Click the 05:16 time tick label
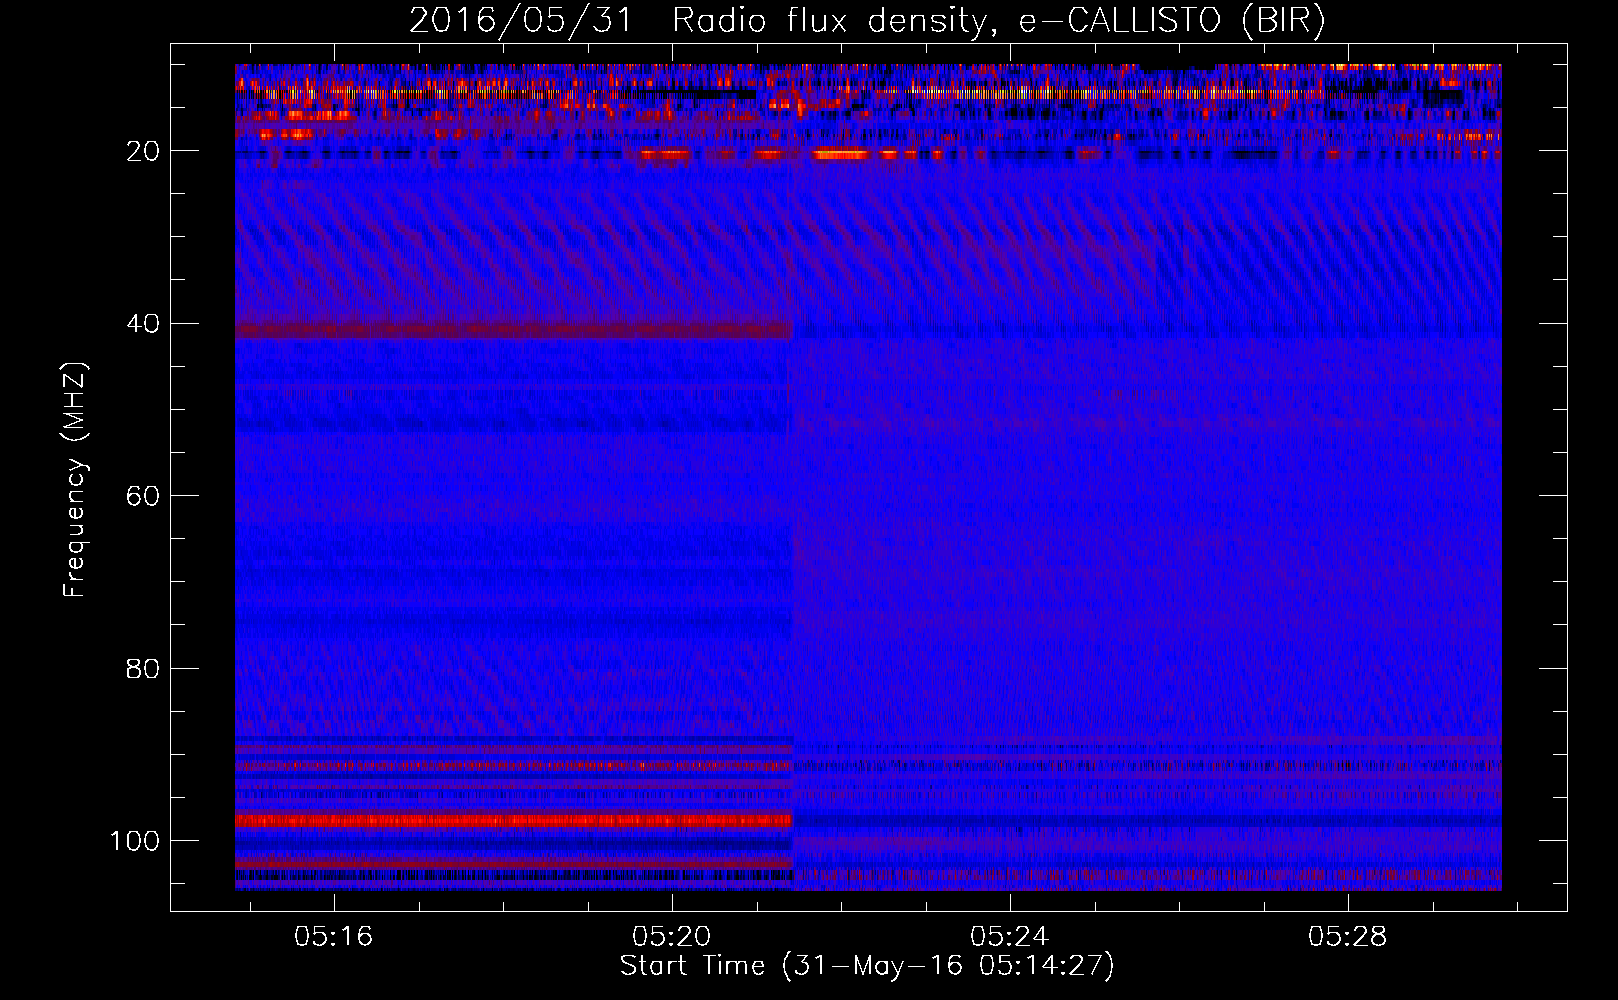The height and width of the screenshot is (1000, 1618). point(333,937)
